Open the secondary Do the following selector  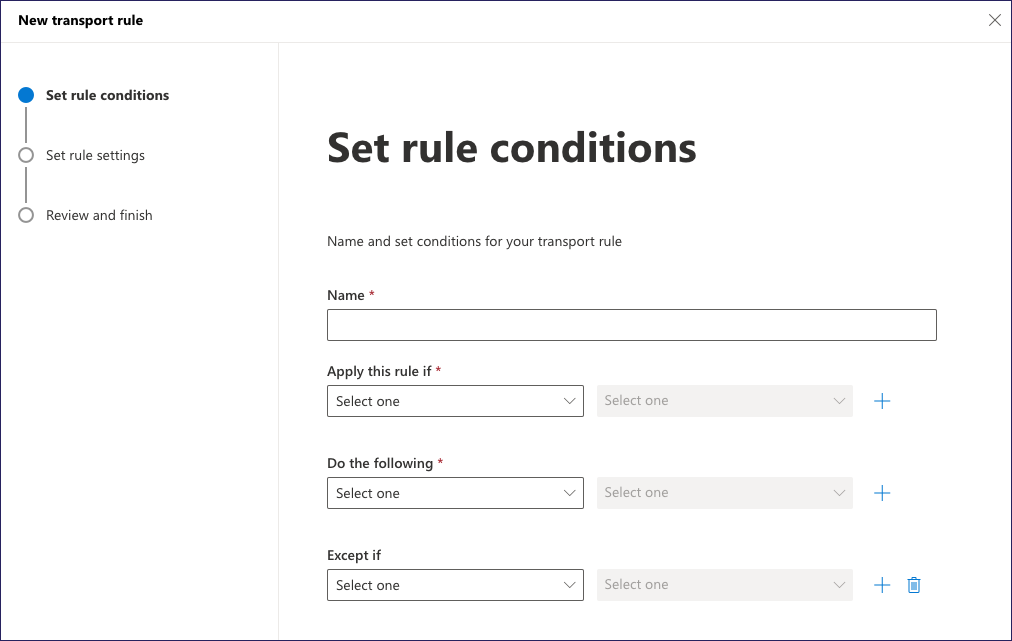coord(724,492)
